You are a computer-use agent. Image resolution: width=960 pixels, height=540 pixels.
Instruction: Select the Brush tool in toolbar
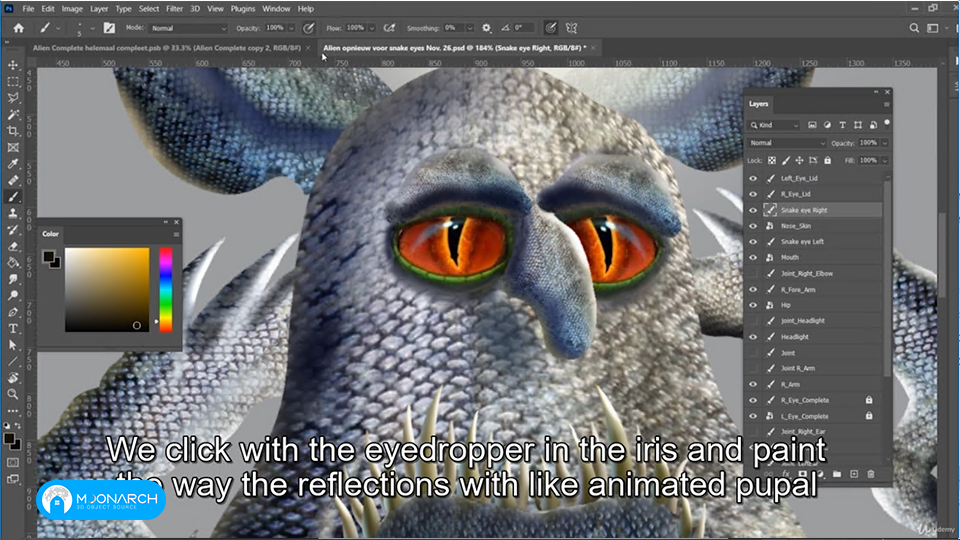pyautogui.click(x=13, y=197)
